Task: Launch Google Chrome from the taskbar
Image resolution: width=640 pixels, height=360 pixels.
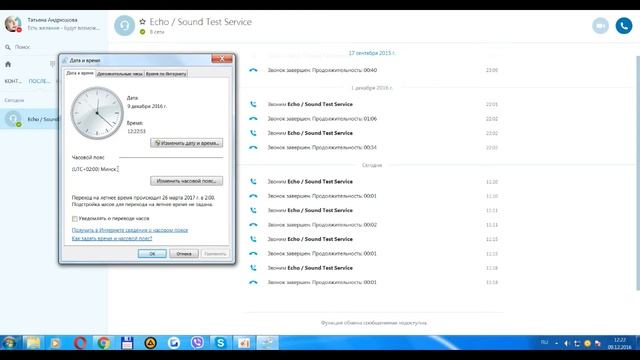Action: click(x=103, y=343)
